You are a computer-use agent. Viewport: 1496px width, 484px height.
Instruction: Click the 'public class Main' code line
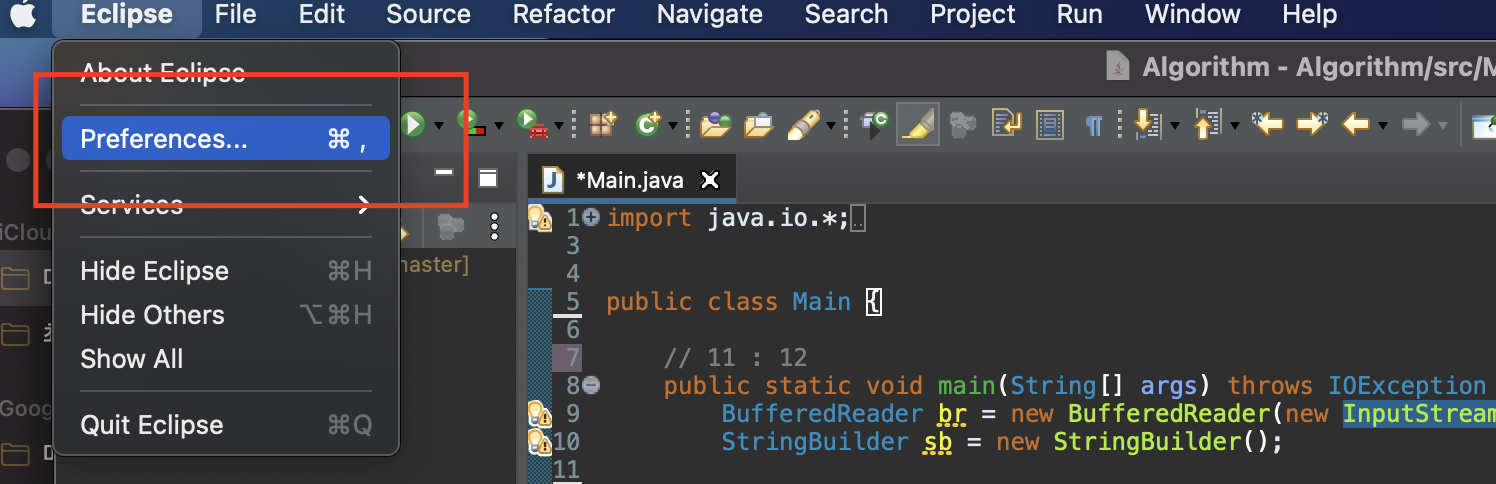coord(742,301)
